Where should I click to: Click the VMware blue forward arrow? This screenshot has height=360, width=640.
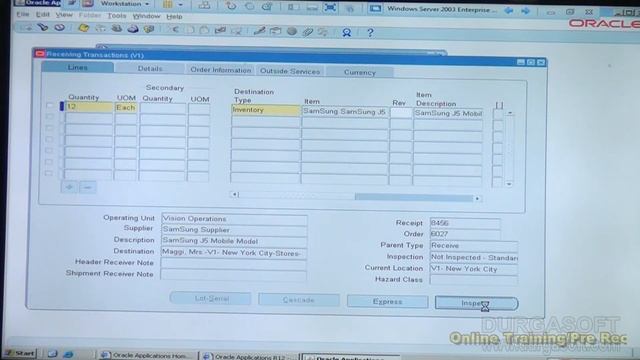526,11
